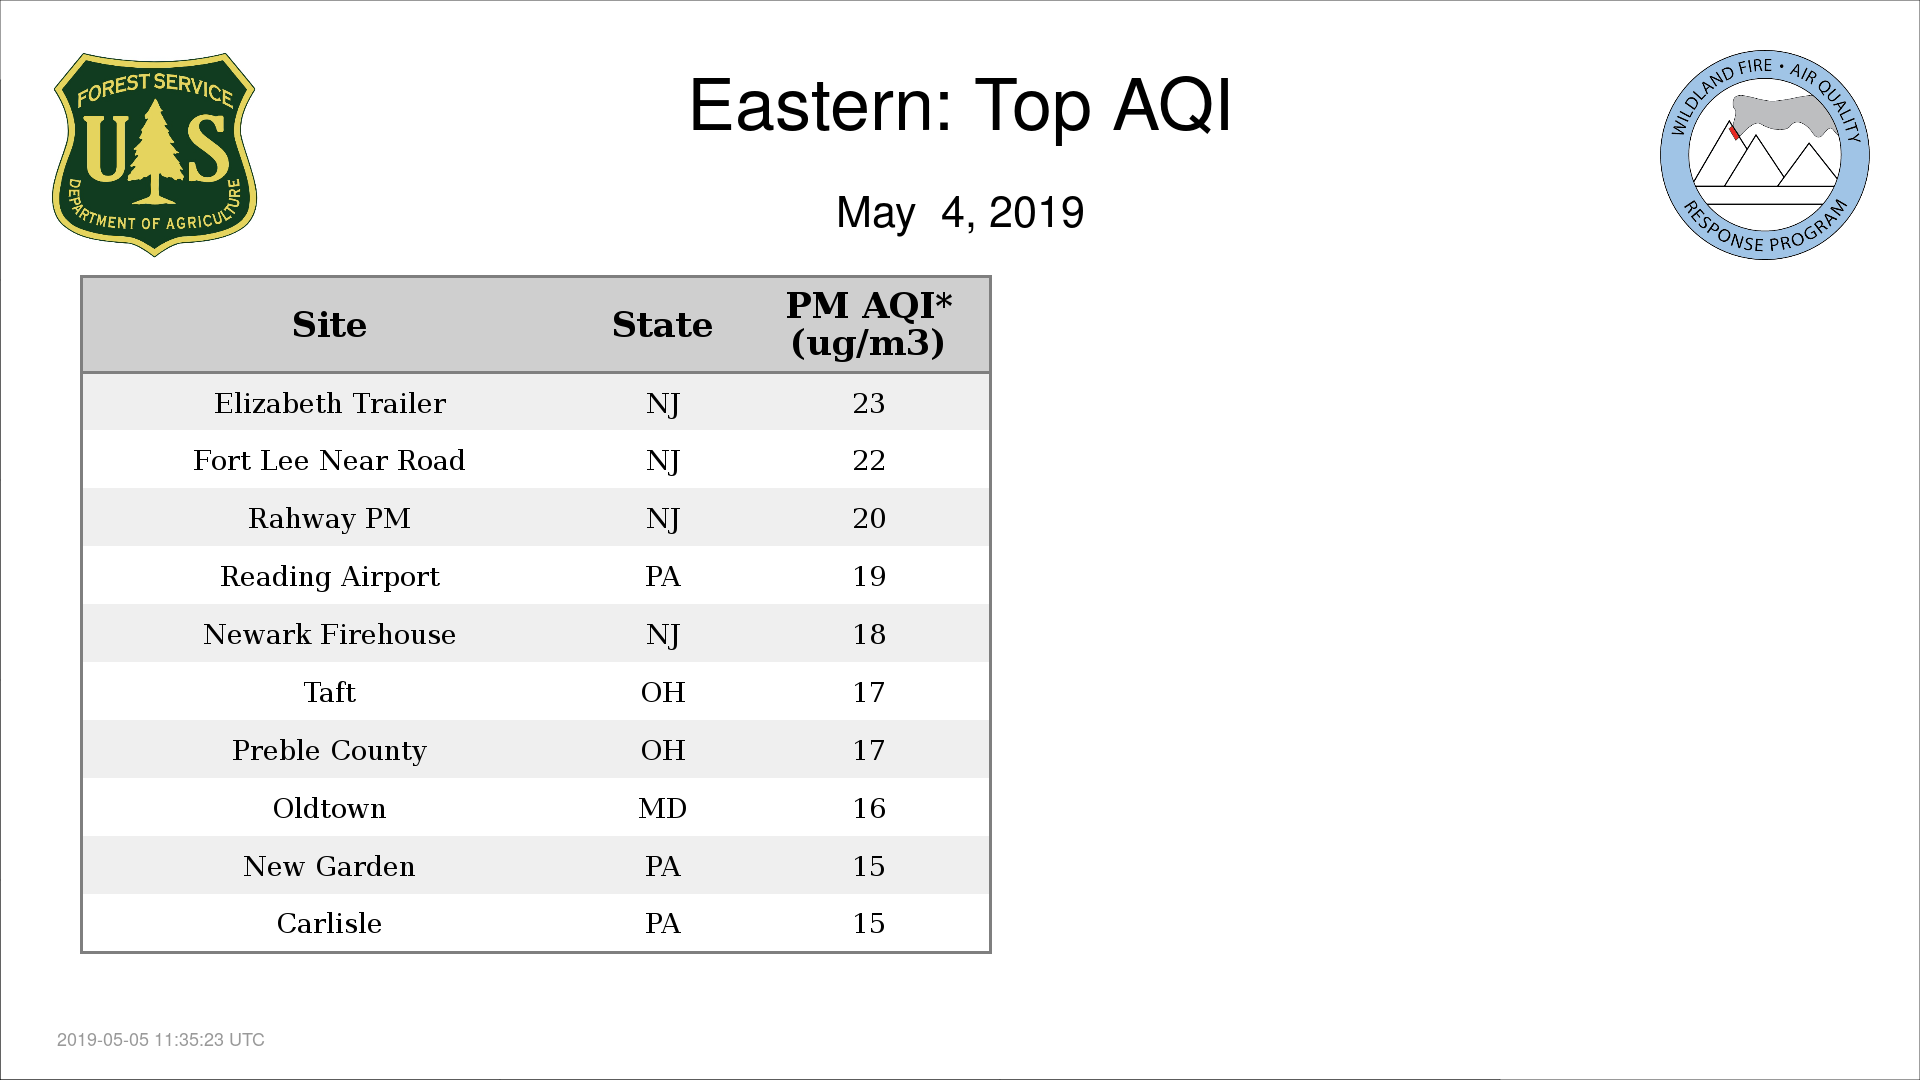Image resolution: width=1920 pixels, height=1080 pixels.
Task: Click the US Forest Service shield logo
Action: pos(155,155)
